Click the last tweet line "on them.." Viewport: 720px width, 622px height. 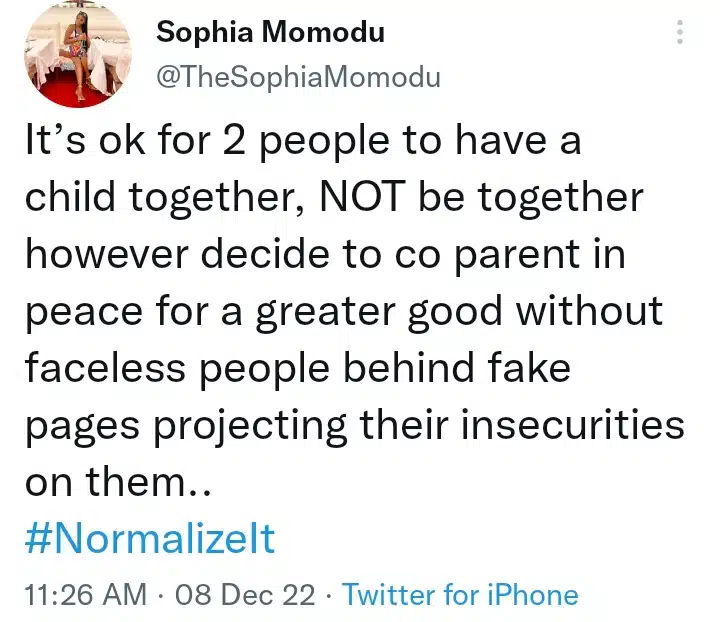[116, 483]
